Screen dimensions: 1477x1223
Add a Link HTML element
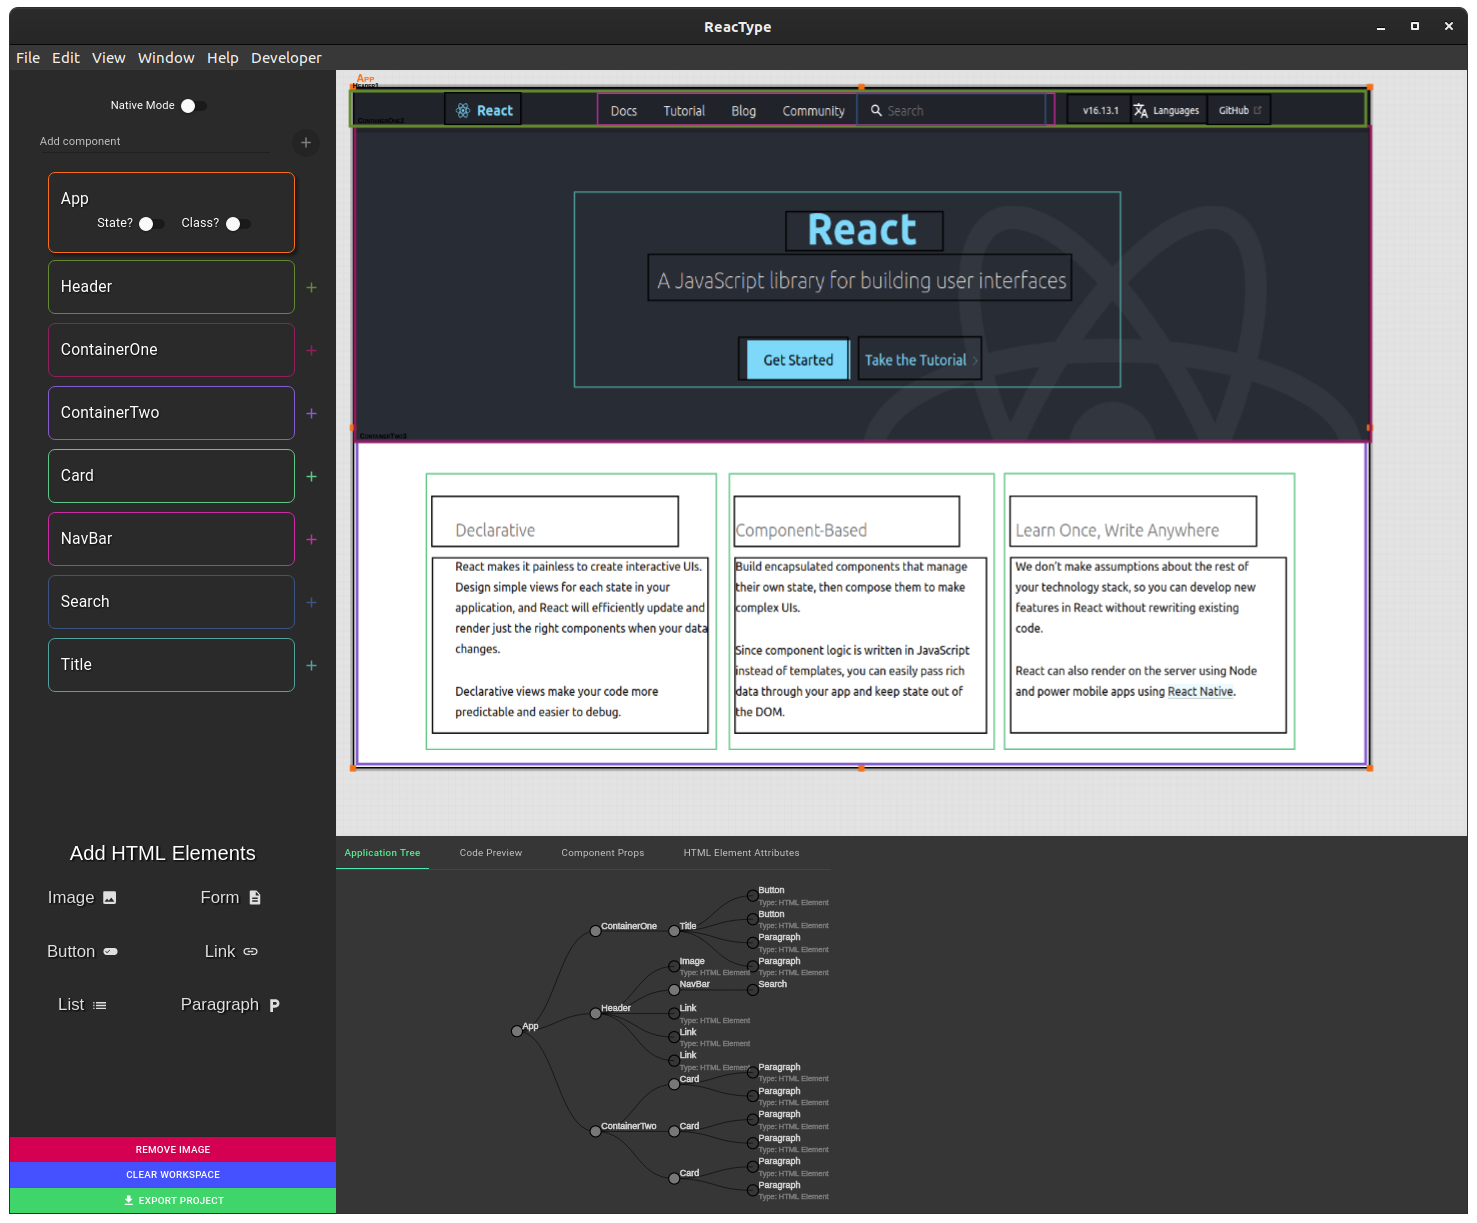click(x=231, y=952)
